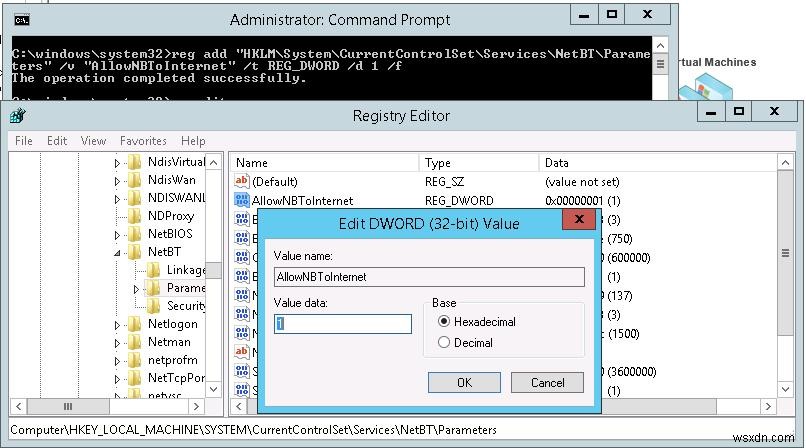The height and width of the screenshot is (448, 806).
Task: Open the Help menu in Registry Editor
Action: click(x=193, y=141)
